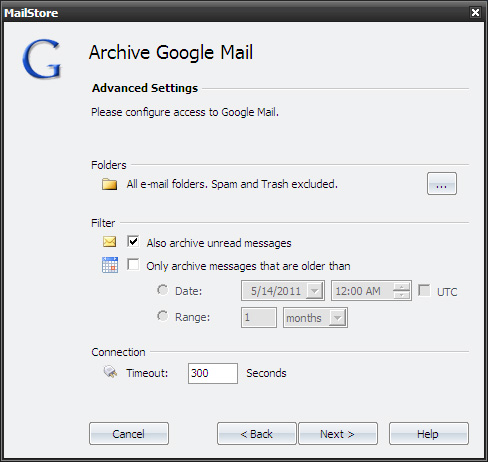This screenshot has width=488, height=462.
Task: Click the calendar icon next to older-than filter
Action: coord(110,265)
